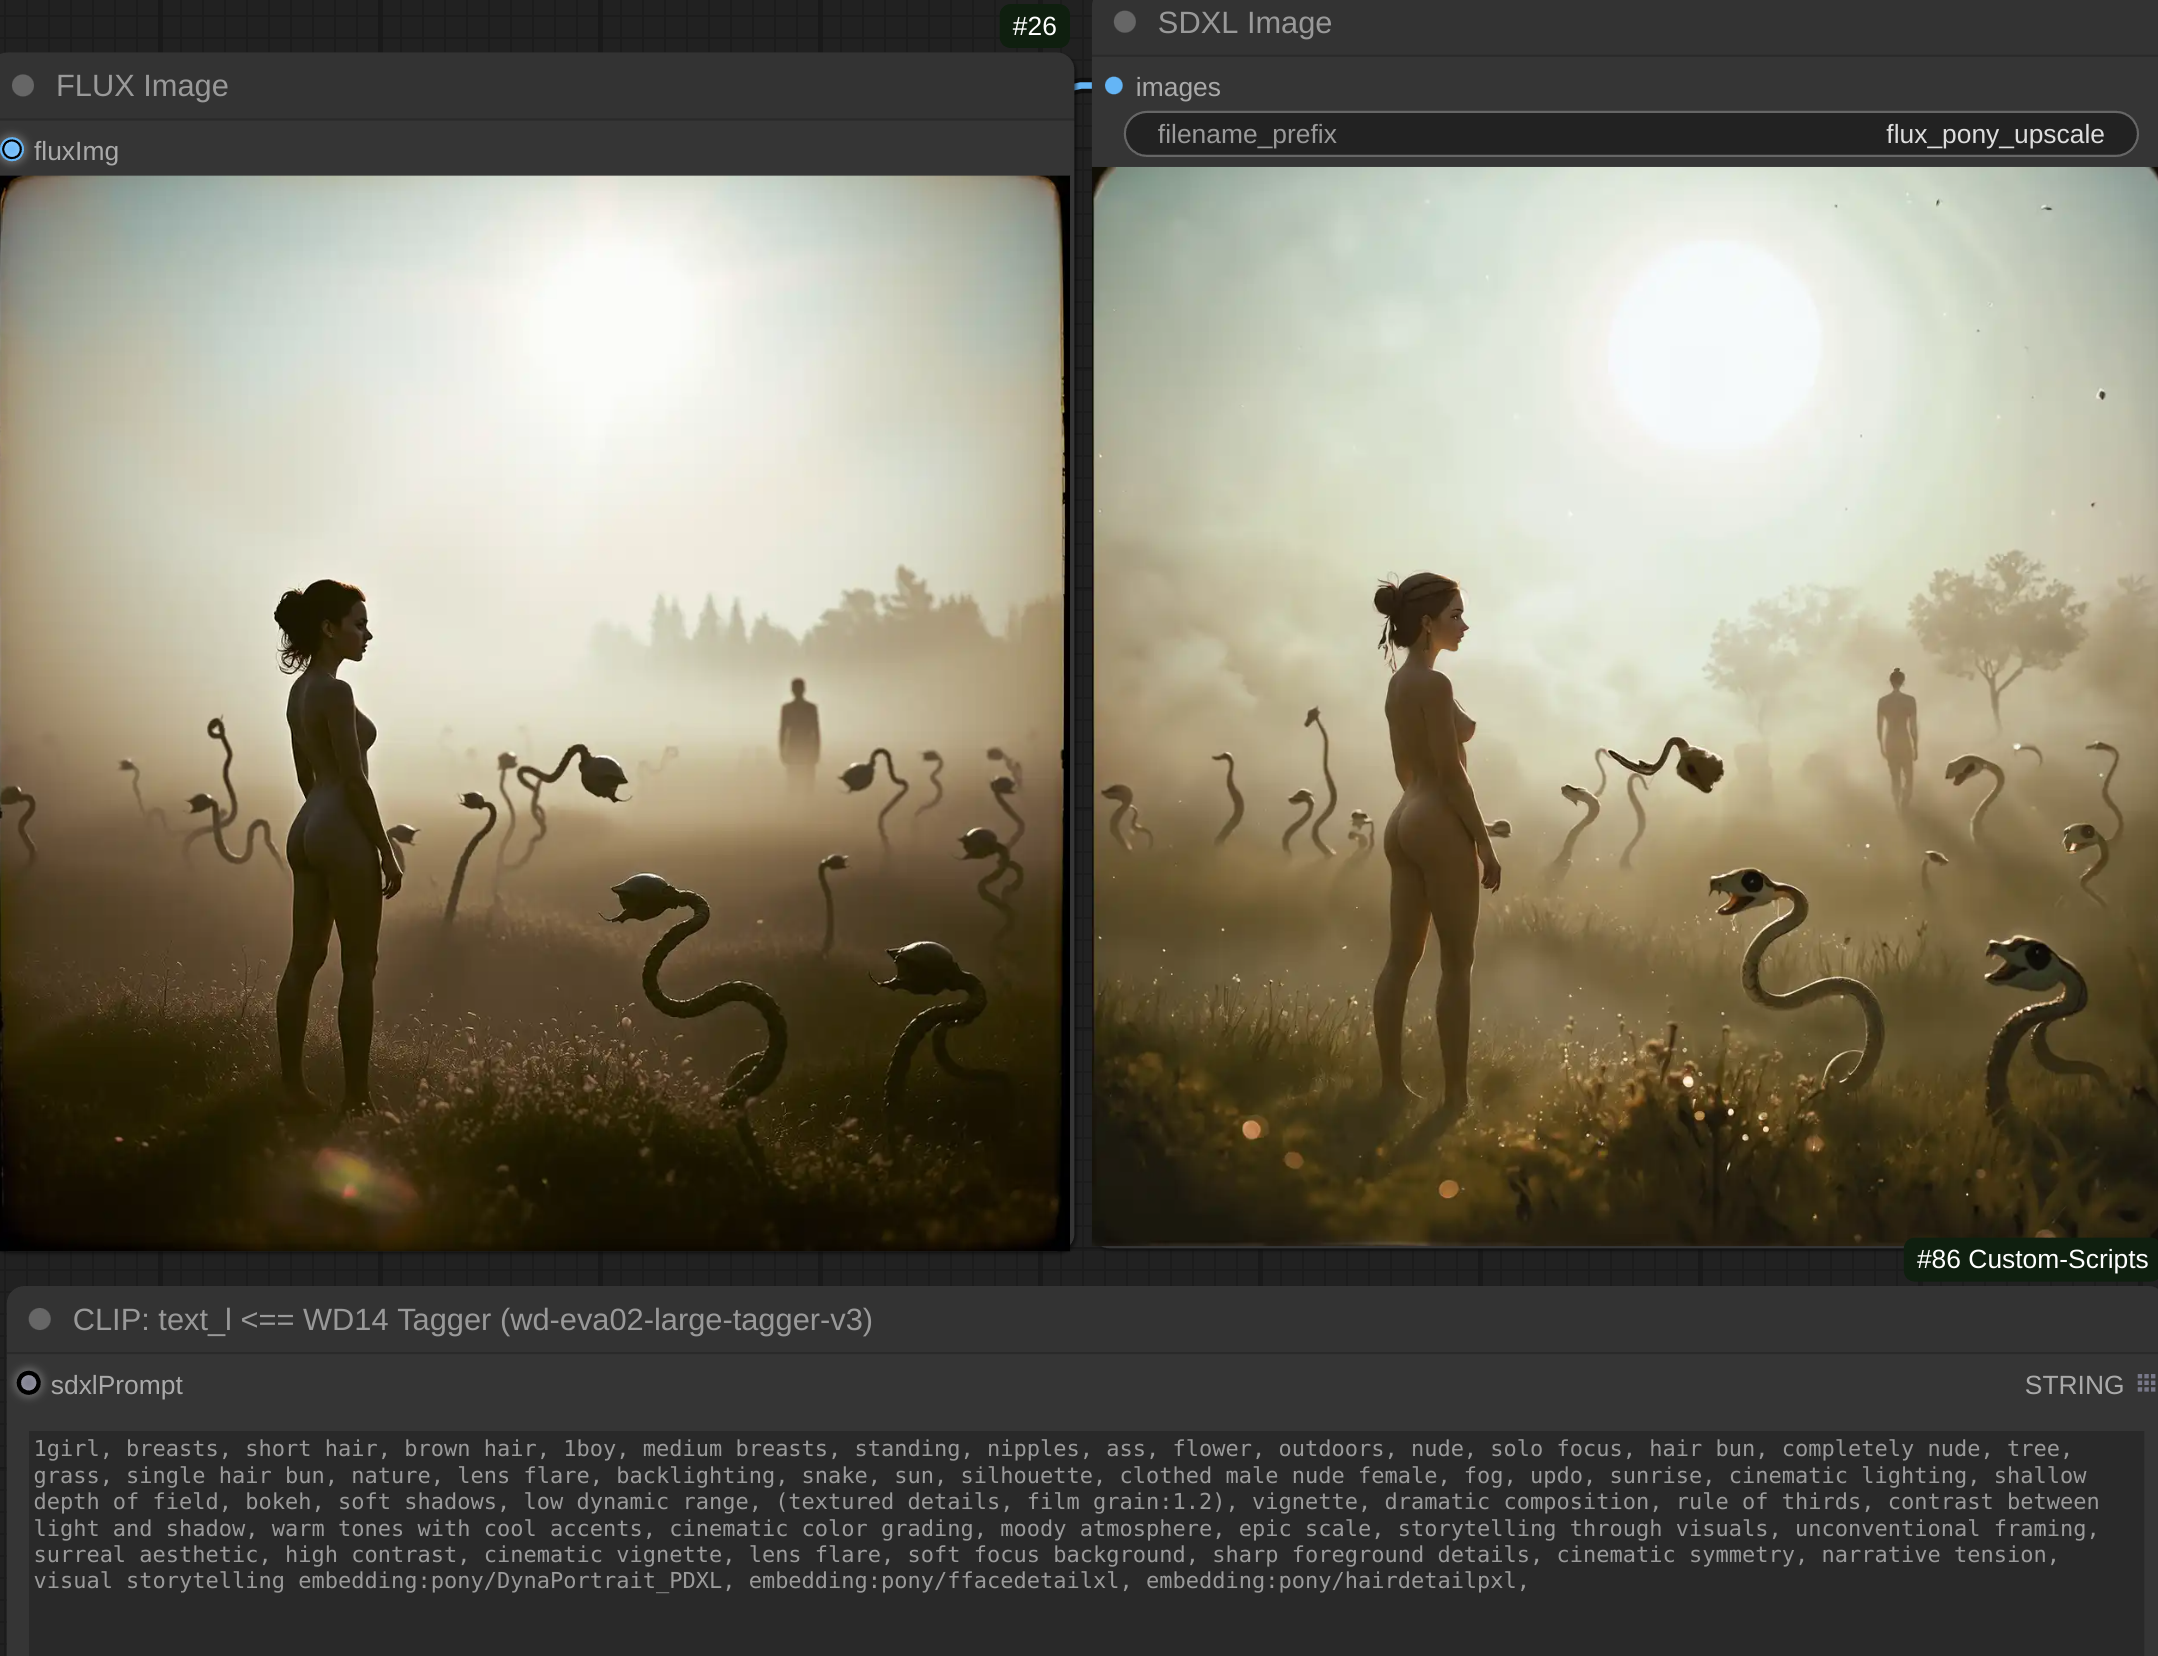Viewport: 2158px width, 1656px height.
Task: Click the blue link wire stub beside images
Action: coord(1083,87)
